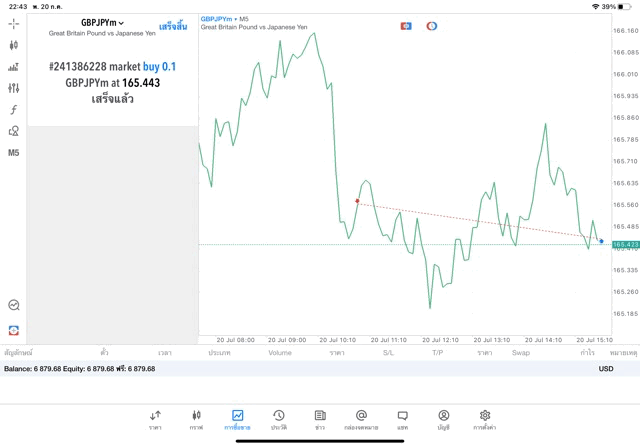This screenshot has width=640, height=447.
Task: Open the ข่าว news tab
Action: click(320, 420)
